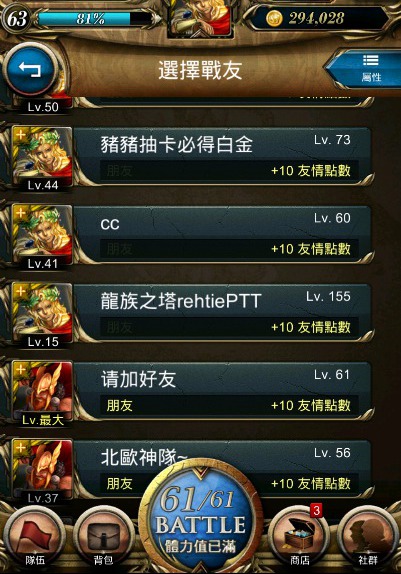
Task: Open the 社群 community icon
Action: click(x=368, y=538)
